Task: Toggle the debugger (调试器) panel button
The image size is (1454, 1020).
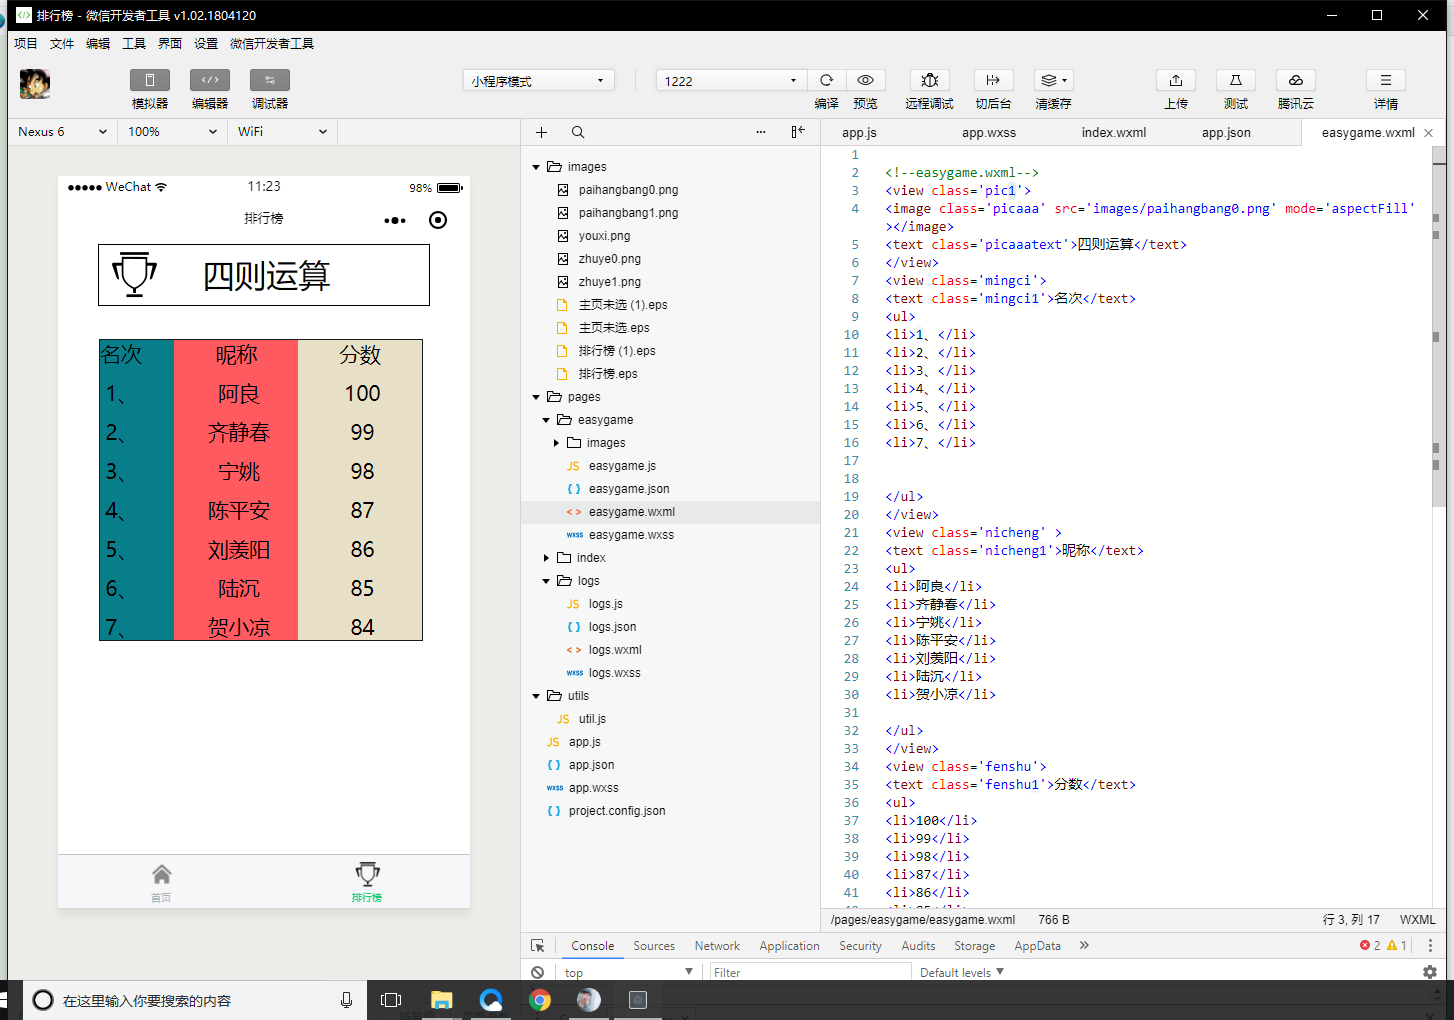Action: (270, 80)
